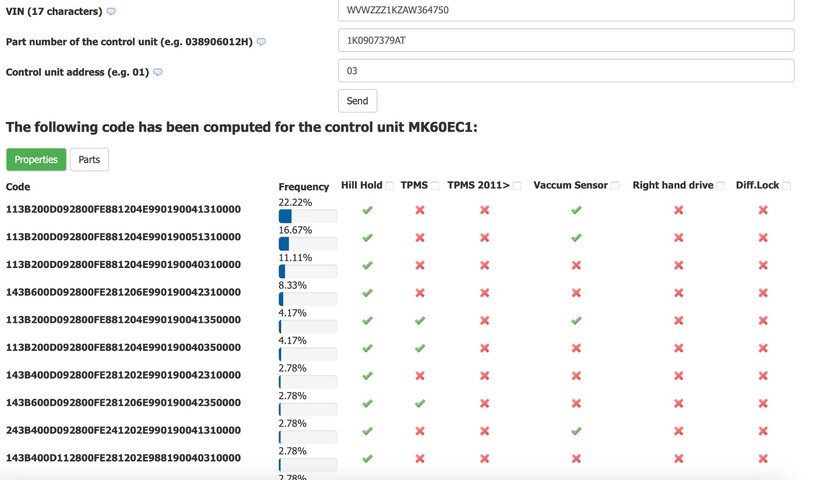Toggle the Diff.Lock checkbox
The height and width of the screenshot is (480, 824).
pos(787,186)
